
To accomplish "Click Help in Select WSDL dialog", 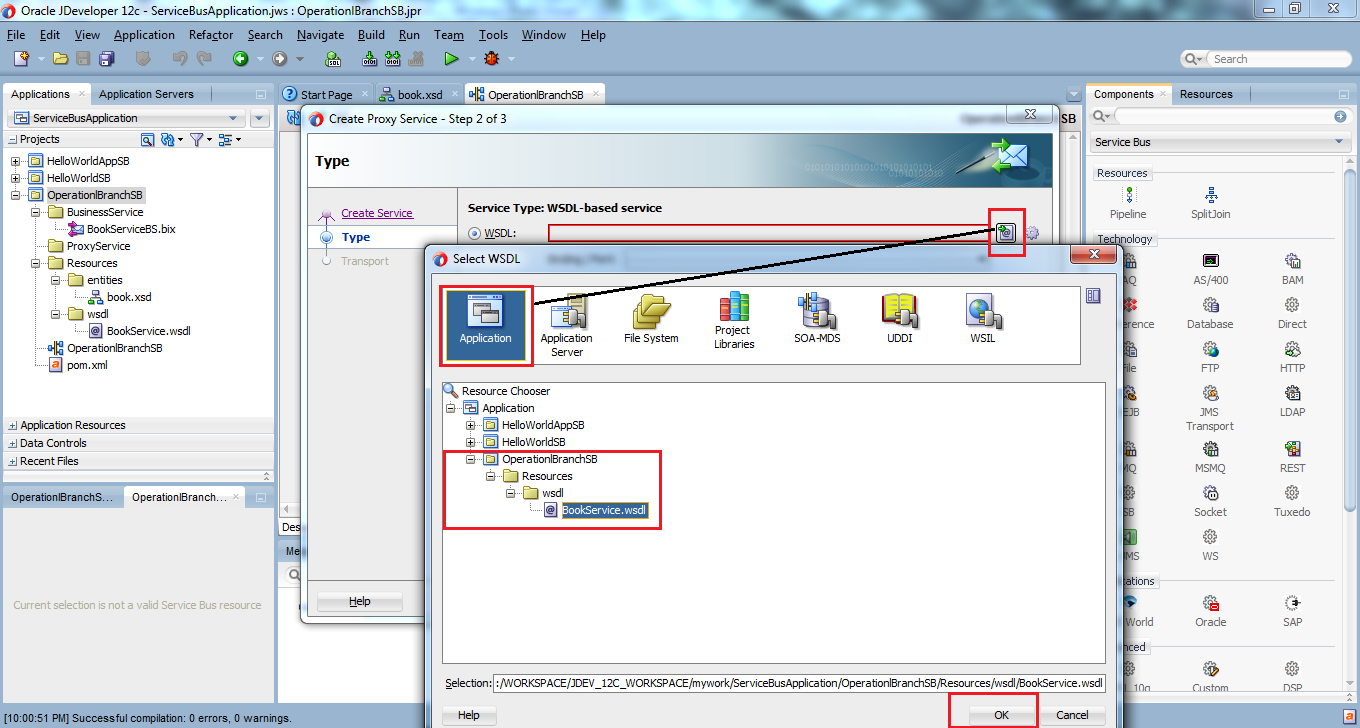I will tap(469, 715).
